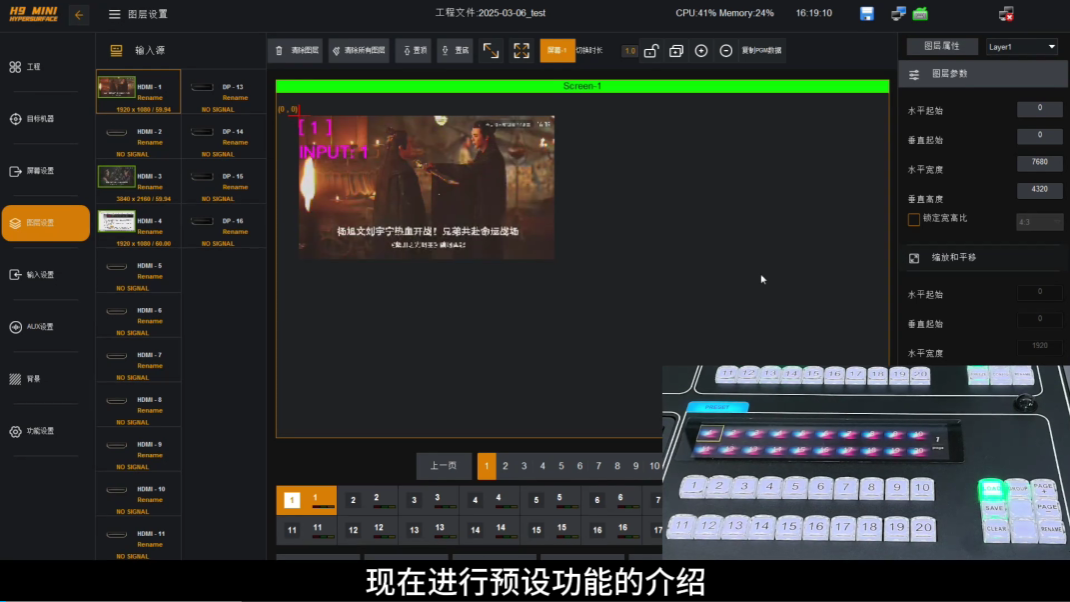This screenshot has width=1070, height=602.
Task: Click the zoom in plus icon
Action: 701,51
